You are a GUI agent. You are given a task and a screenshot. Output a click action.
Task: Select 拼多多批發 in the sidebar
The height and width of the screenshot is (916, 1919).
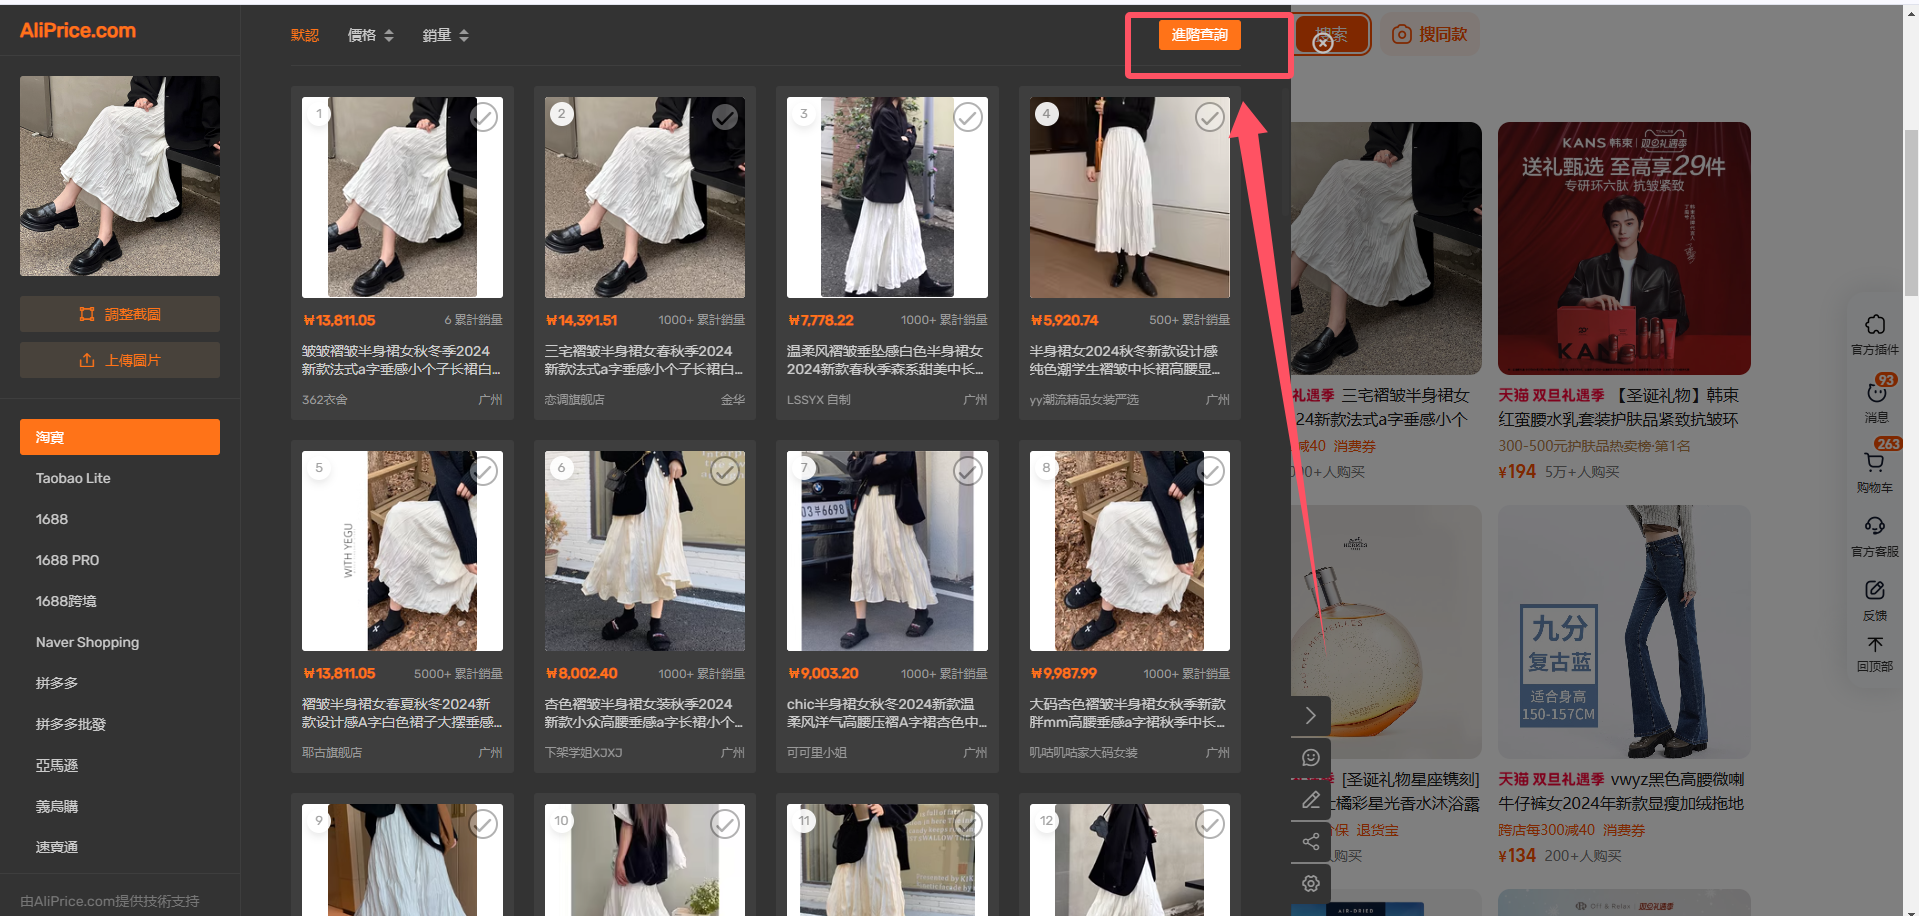(x=71, y=724)
